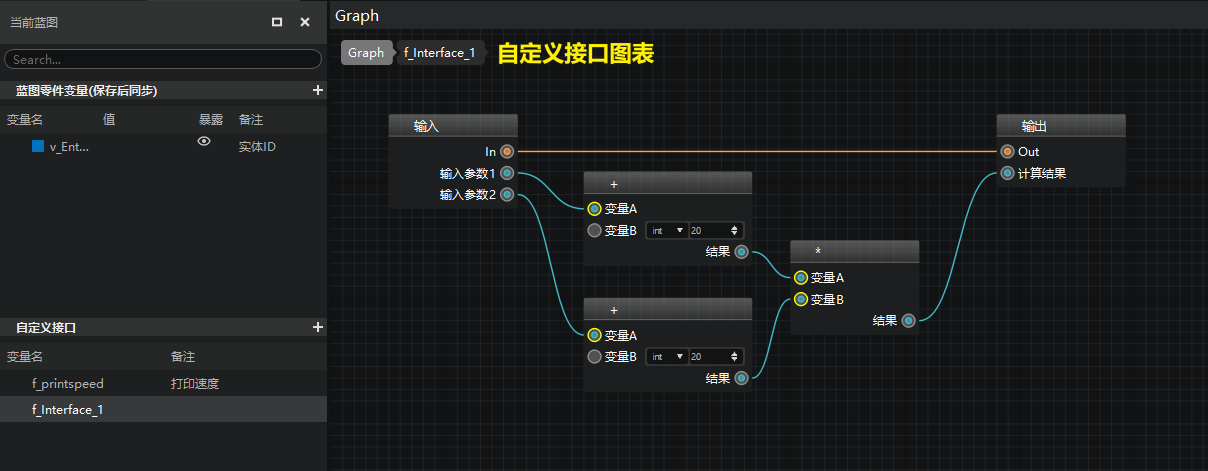The height and width of the screenshot is (471, 1208).
Task: Add a new blueprint part variable
Action: [x=318, y=90]
